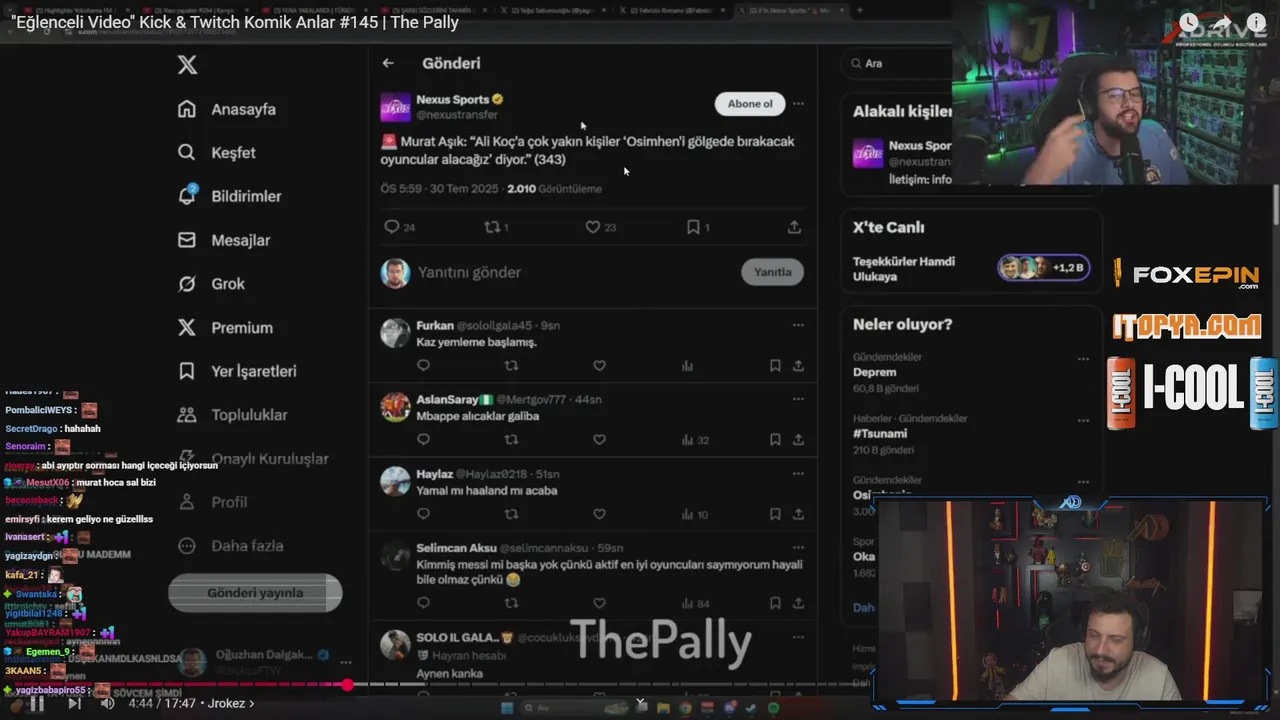This screenshot has width=1280, height=720.
Task: Click the YouTube share arrow icon
Action: click(x=1222, y=22)
